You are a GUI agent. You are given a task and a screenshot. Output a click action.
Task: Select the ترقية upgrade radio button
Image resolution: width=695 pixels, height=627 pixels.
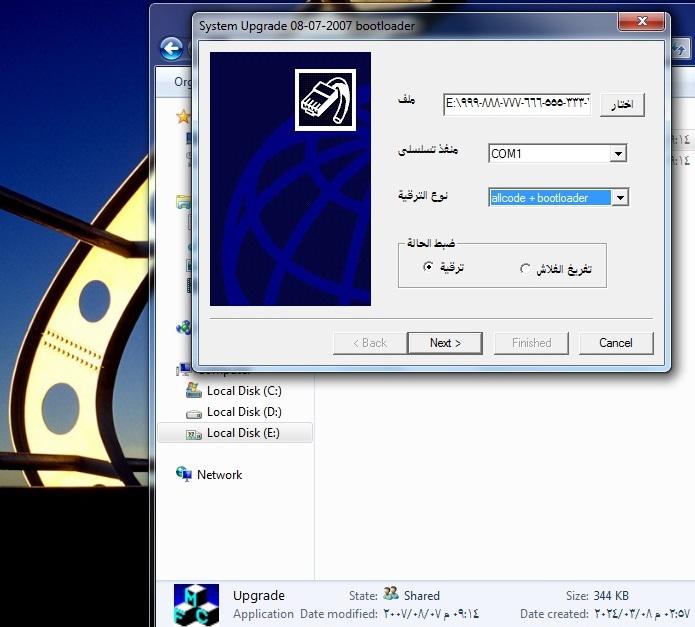(428, 267)
